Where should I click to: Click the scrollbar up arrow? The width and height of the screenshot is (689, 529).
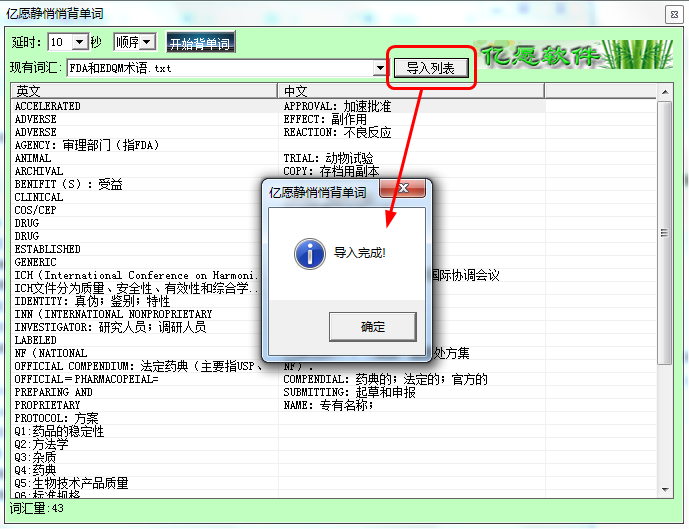click(665, 92)
